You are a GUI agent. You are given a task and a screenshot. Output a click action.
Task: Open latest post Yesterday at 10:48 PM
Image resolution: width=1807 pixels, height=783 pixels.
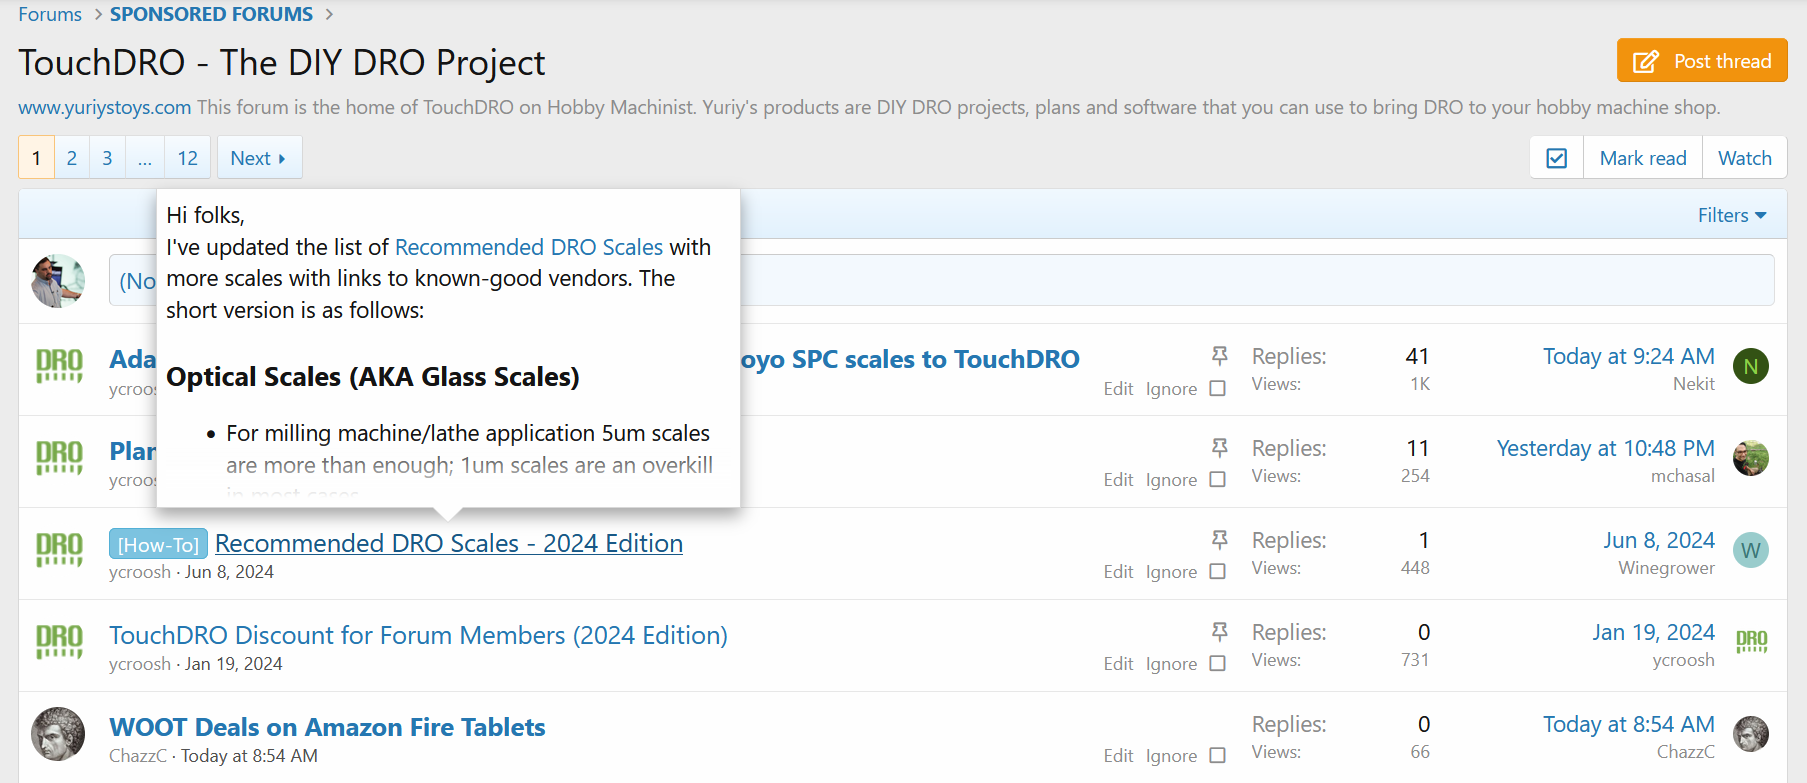pyautogui.click(x=1605, y=448)
